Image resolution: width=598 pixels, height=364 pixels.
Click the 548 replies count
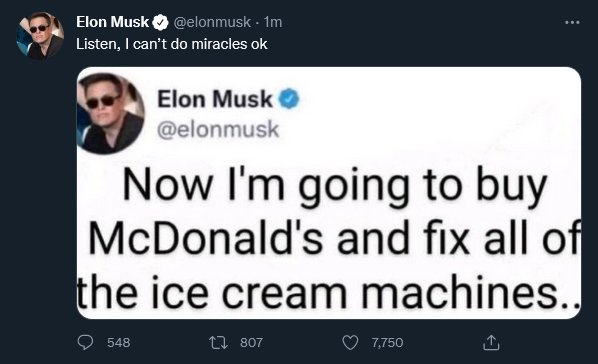point(119,342)
